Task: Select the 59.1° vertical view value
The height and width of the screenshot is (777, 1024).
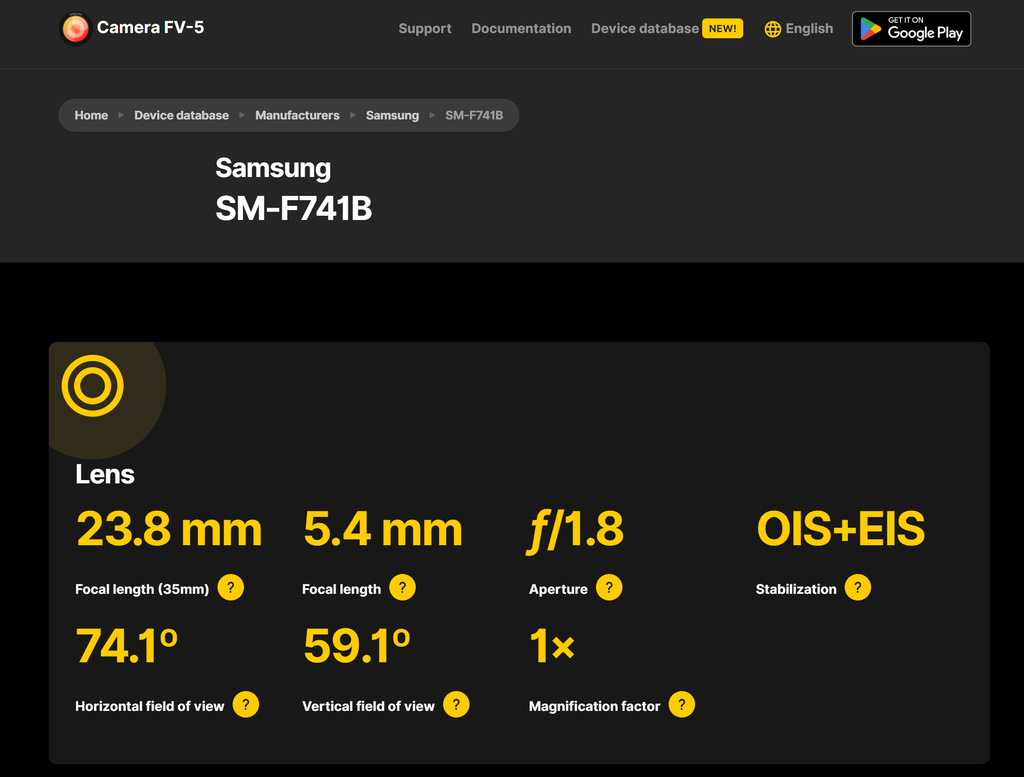Action: click(357, 646)
